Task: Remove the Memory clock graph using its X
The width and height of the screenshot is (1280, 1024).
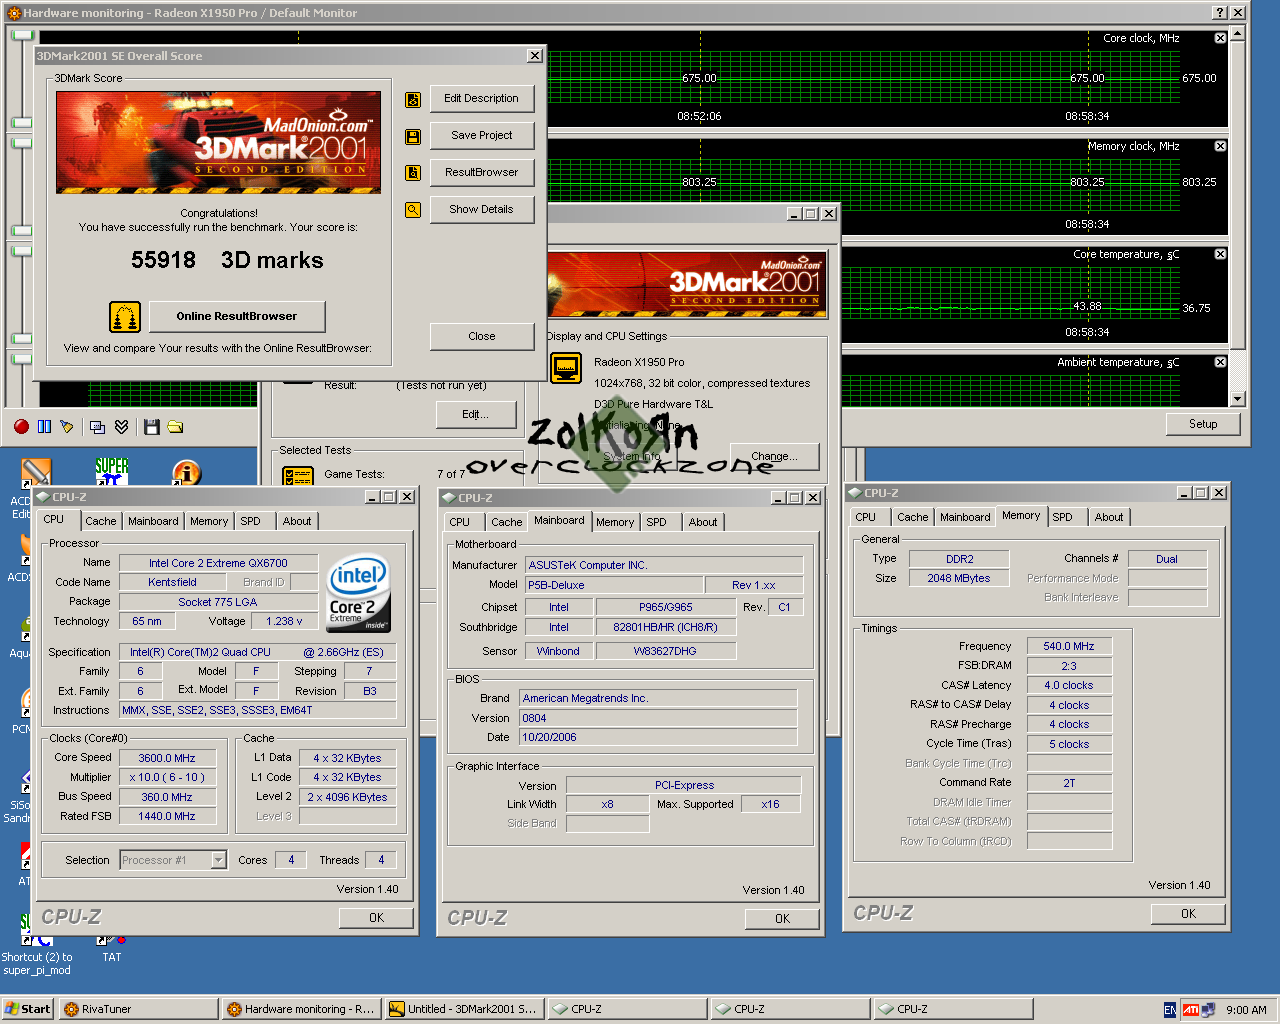Action: [x=1220, y=146]
